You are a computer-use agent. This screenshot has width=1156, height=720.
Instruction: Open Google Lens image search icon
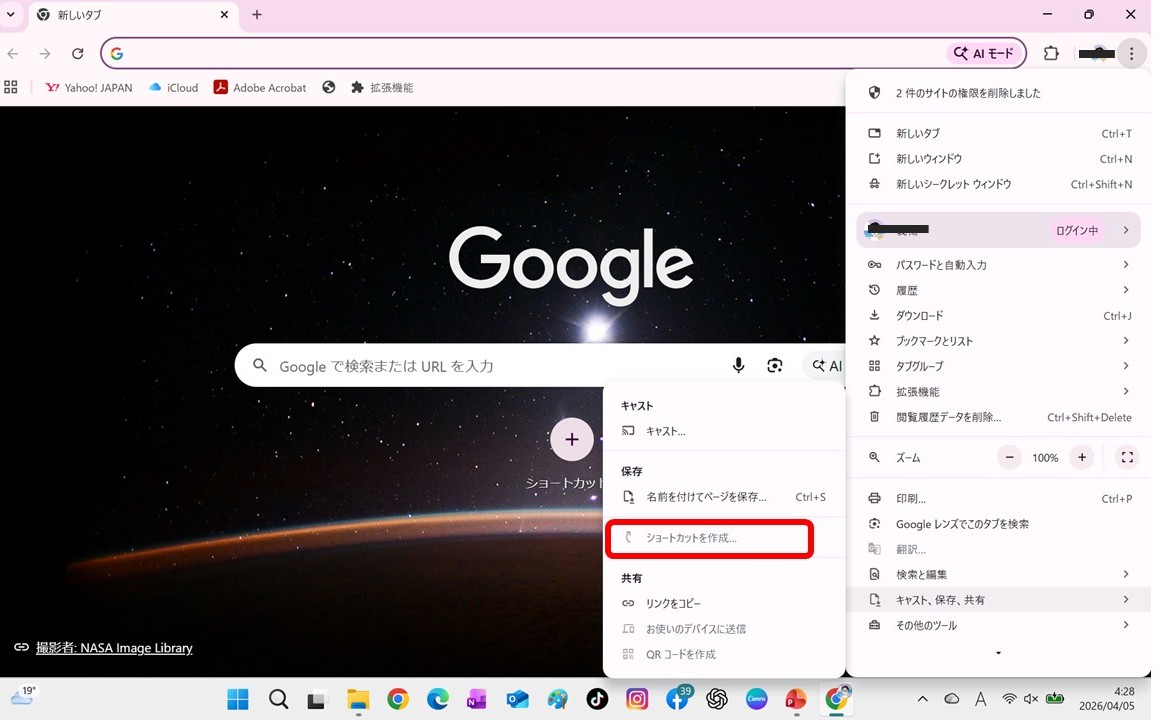pos(775,366)
